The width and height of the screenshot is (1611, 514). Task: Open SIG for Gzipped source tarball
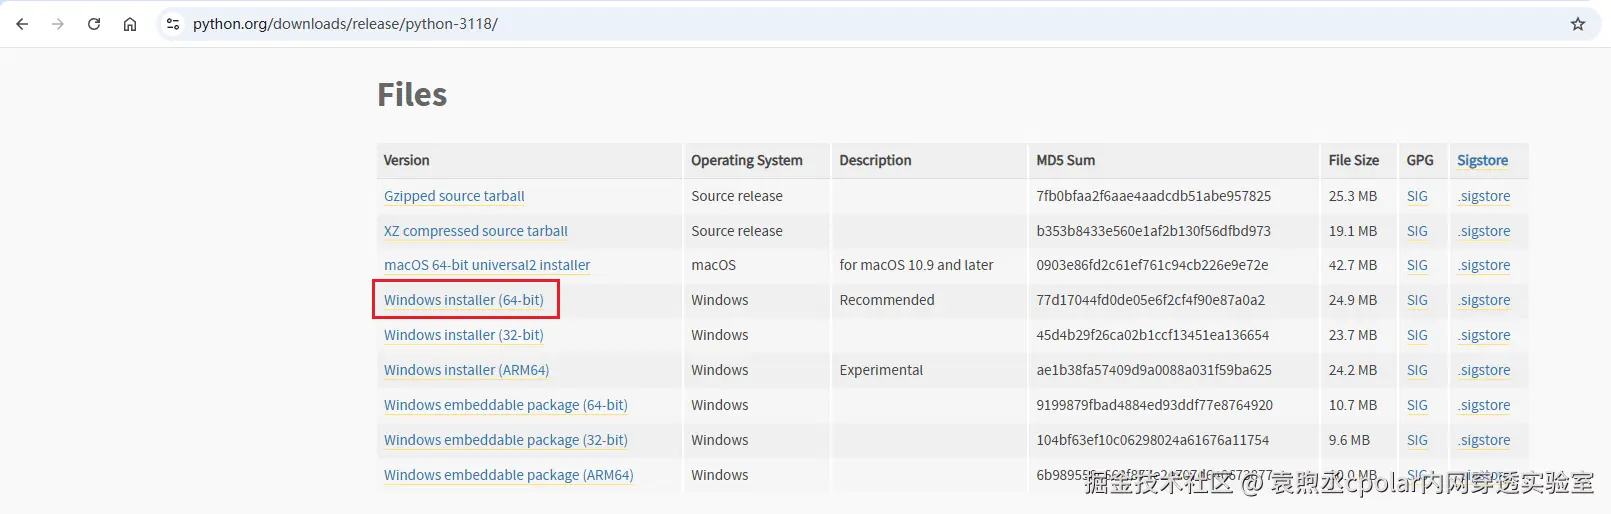pos(1417,196)
